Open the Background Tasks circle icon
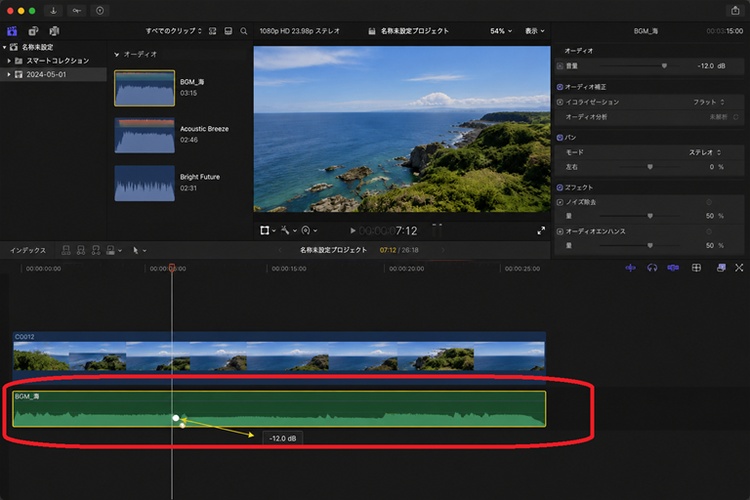750x500 pixels. [100, 11]
